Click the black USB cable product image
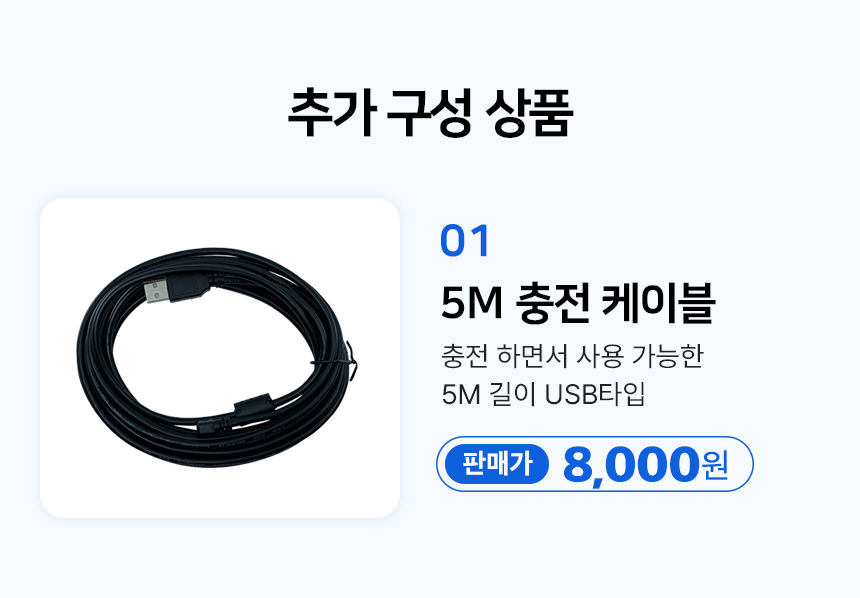The width and height of the screenshot is (860, 598). coord(216,358)
